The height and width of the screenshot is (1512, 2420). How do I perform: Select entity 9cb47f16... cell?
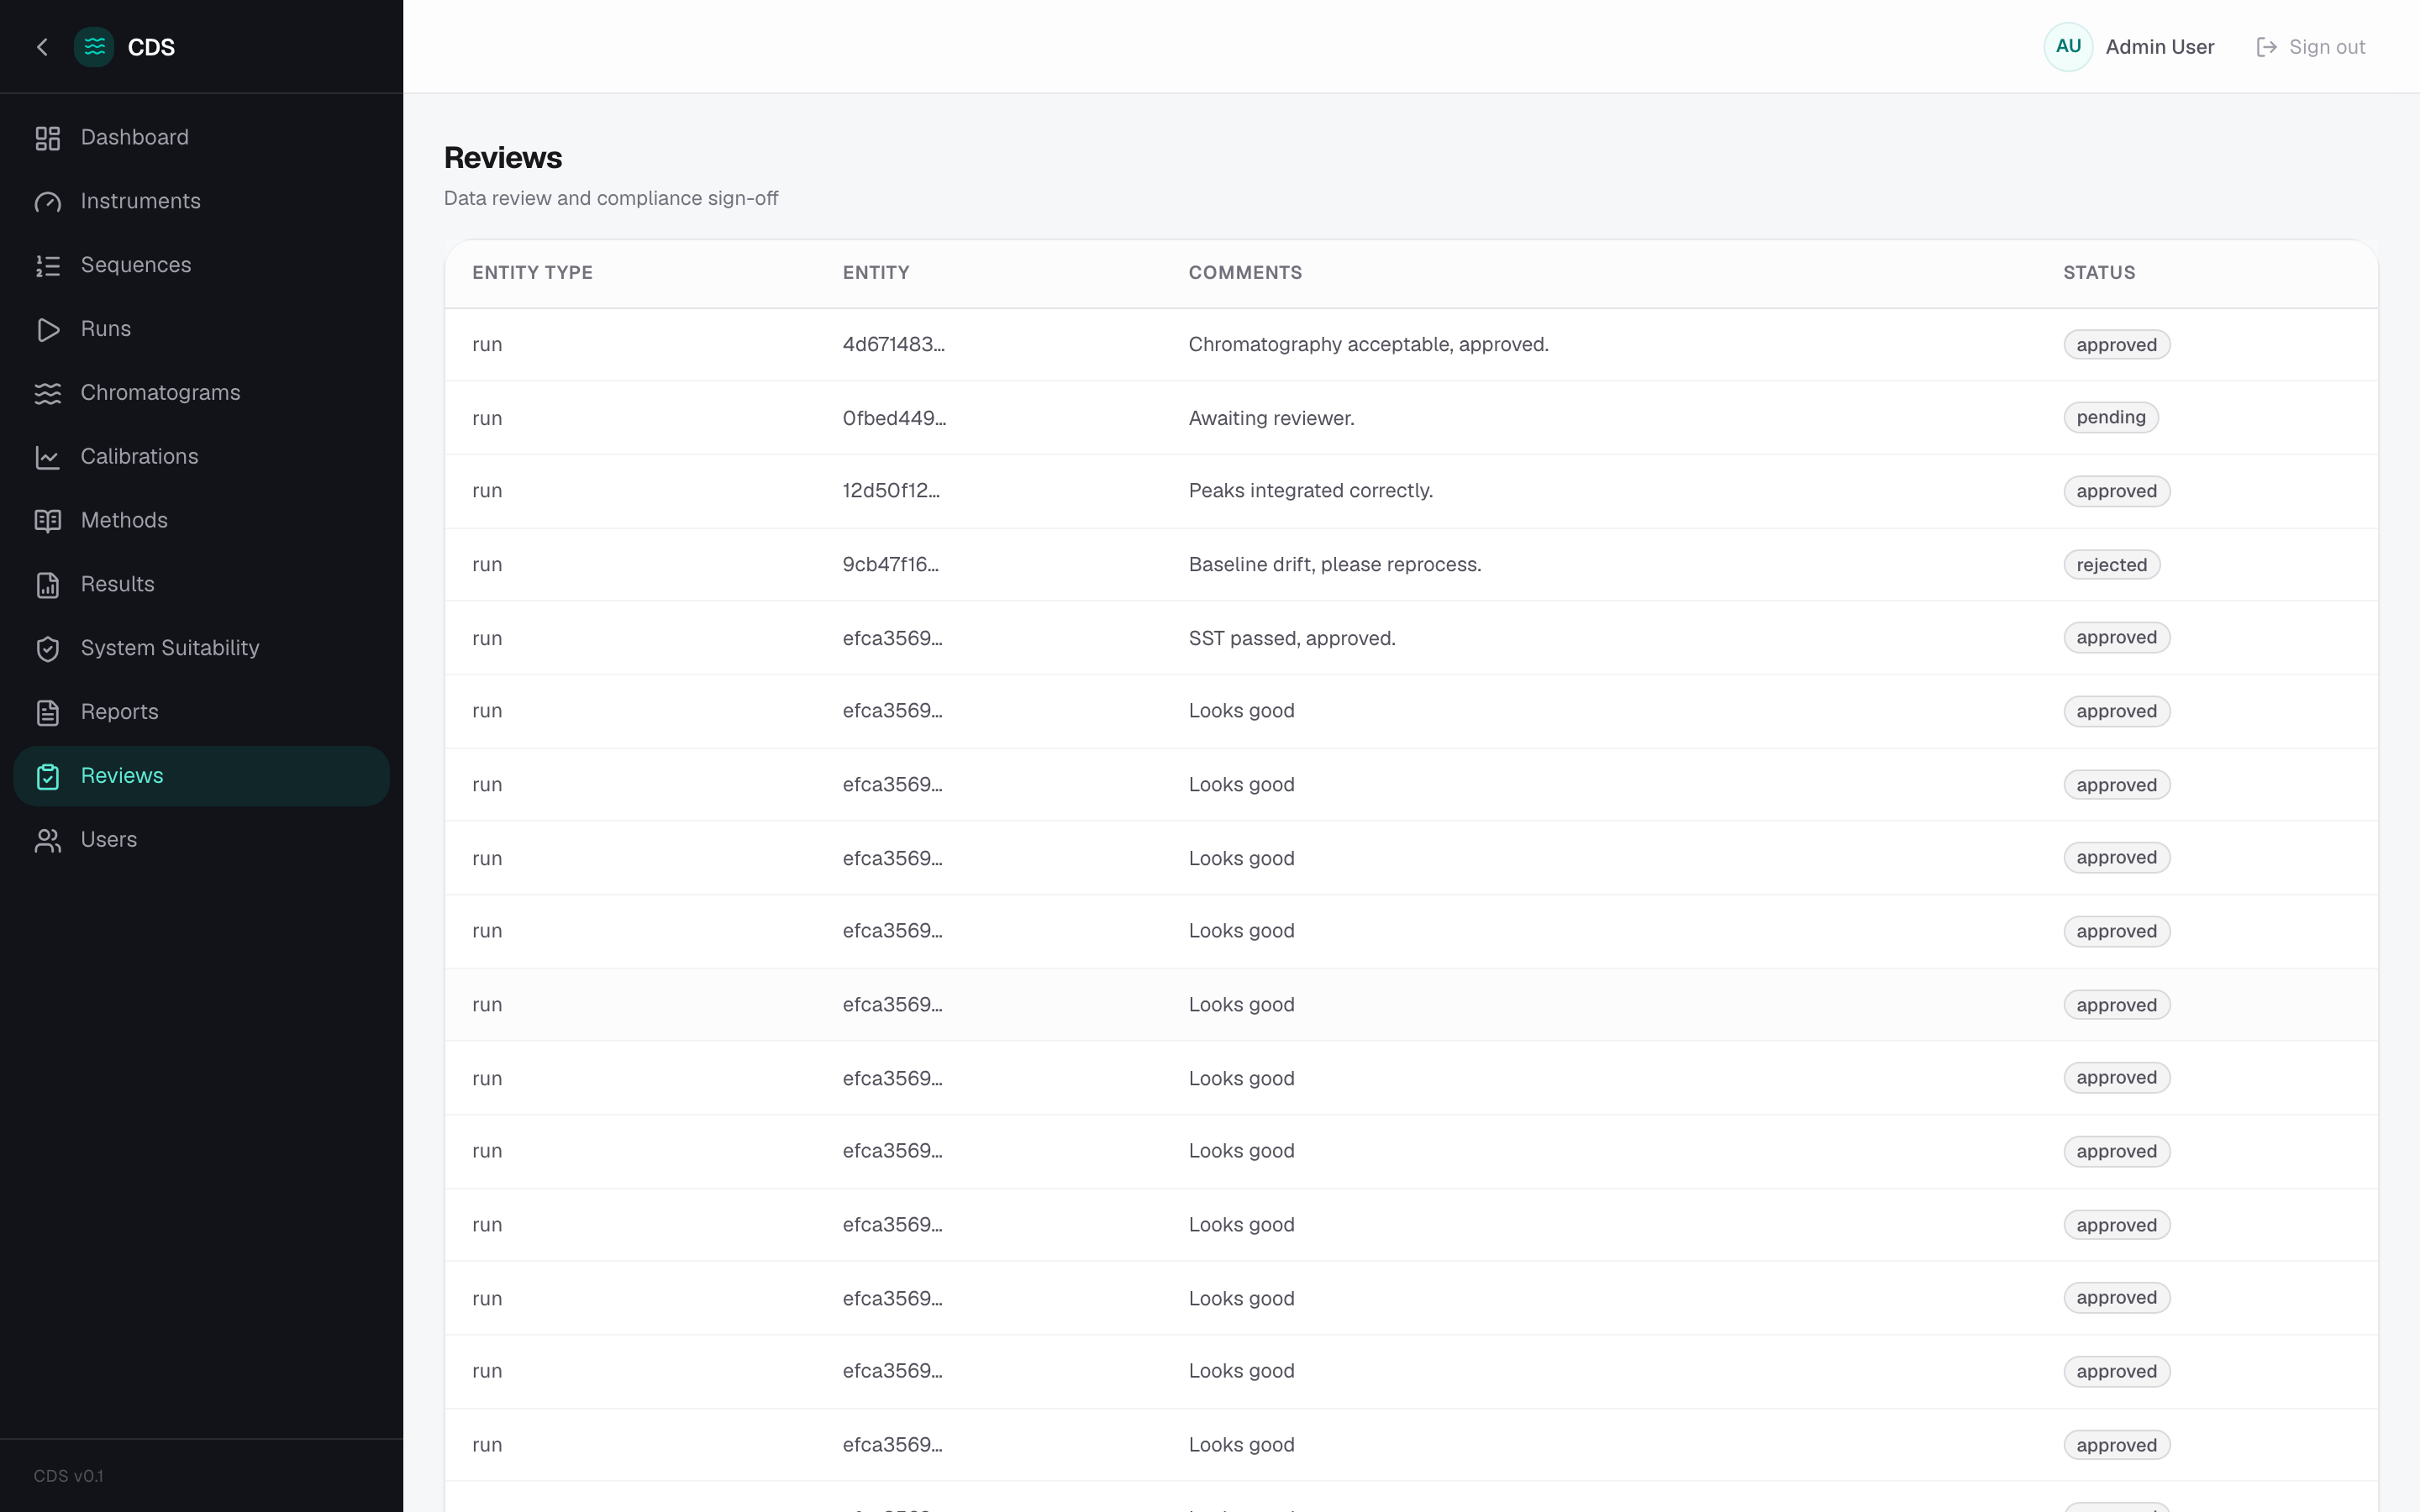[x=890, y=565]
